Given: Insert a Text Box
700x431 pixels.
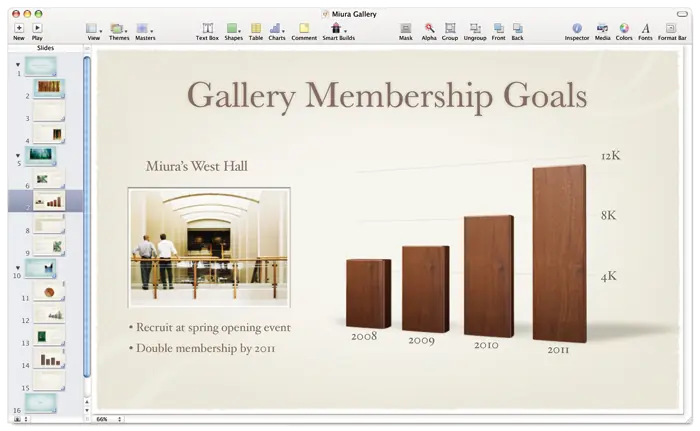Looking at the screenshot, I should 207,31.
